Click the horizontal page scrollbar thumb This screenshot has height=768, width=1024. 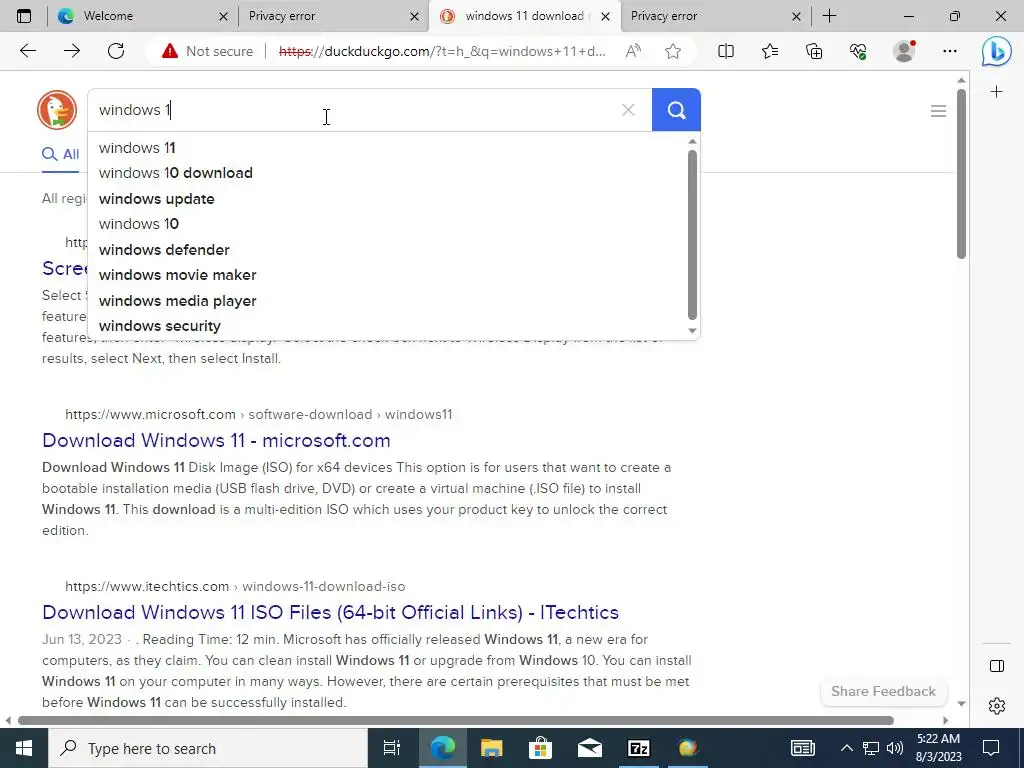click(x=455, y=721)
